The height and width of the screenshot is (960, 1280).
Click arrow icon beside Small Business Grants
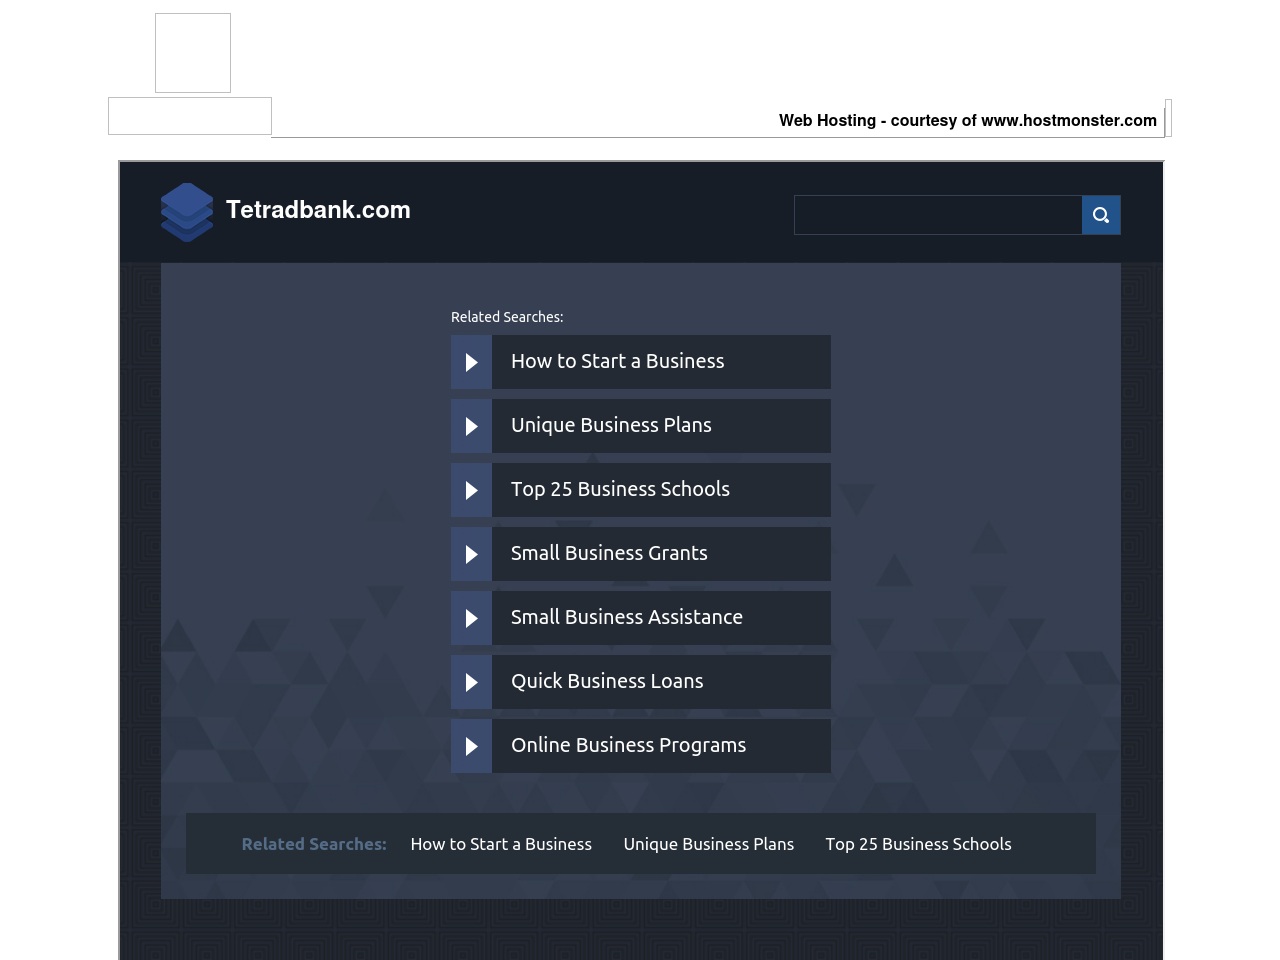[x=471, y=554]
